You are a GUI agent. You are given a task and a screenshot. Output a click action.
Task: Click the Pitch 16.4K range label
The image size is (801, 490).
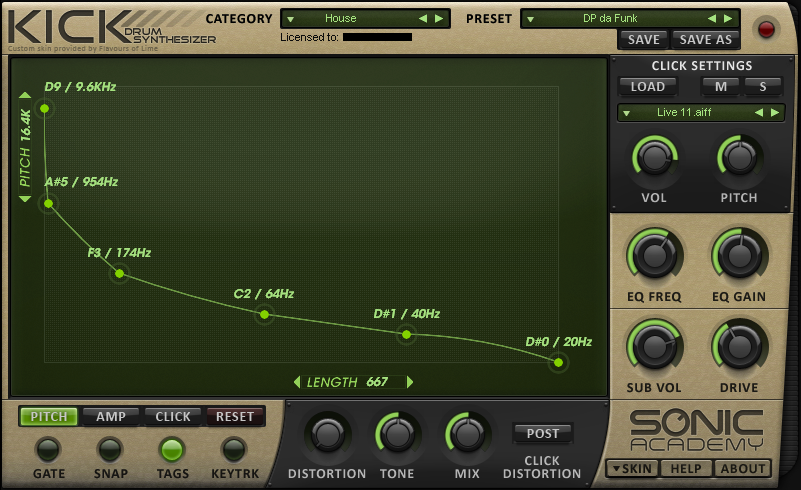[25, 148]
